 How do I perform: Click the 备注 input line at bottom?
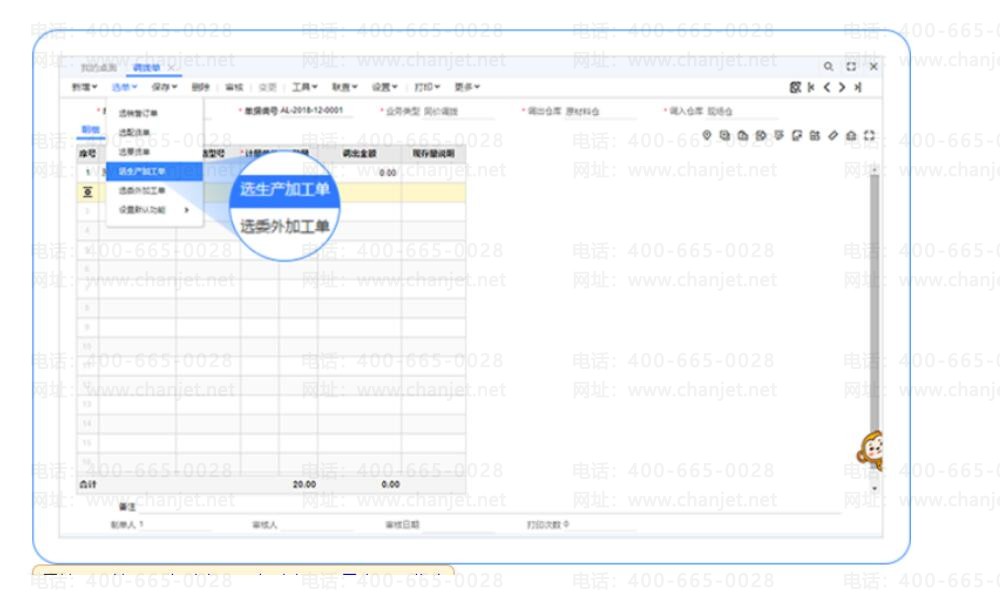click(489, 507)
